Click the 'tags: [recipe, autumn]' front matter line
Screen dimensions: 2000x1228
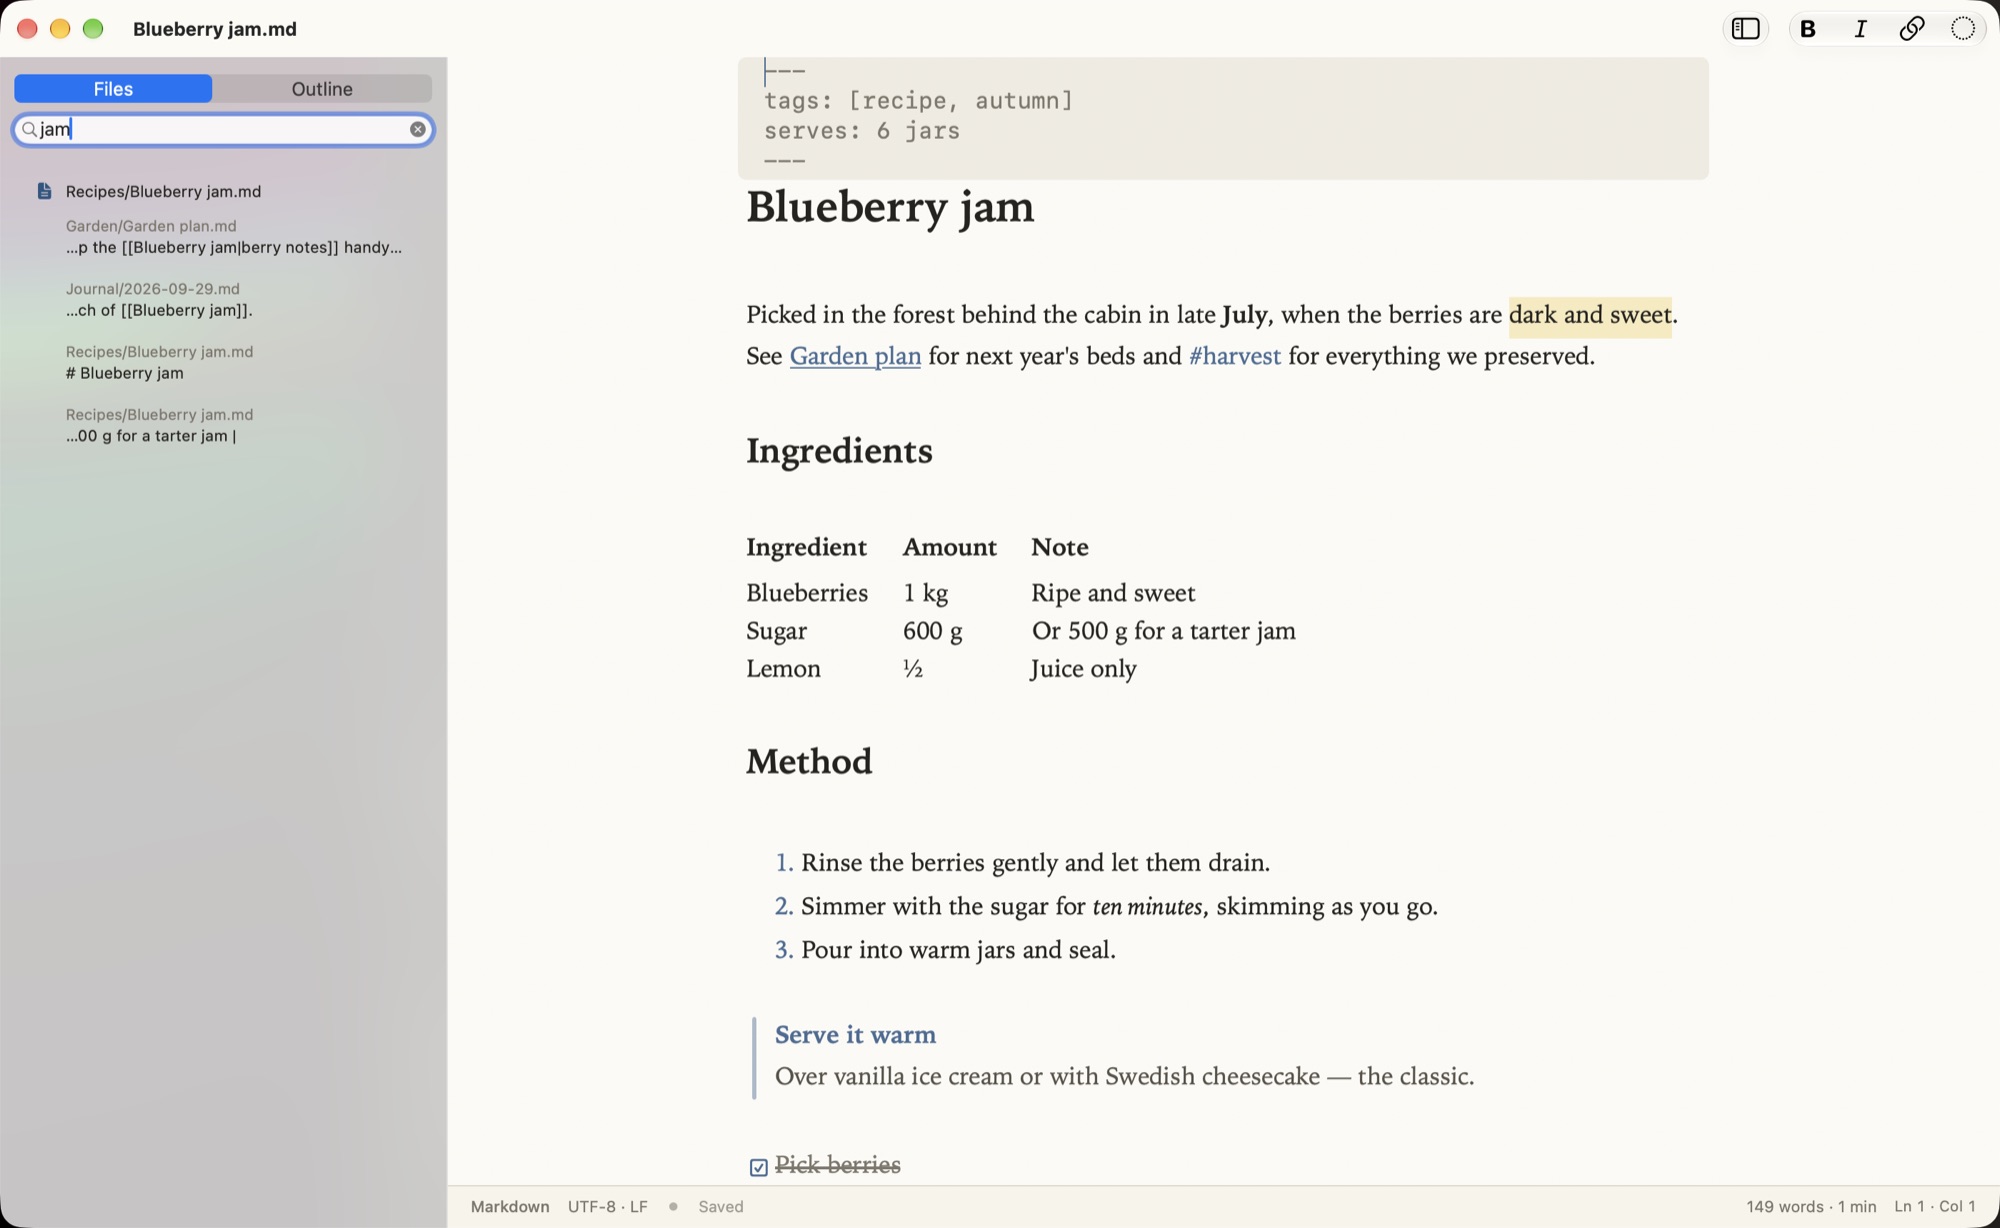(918, 101)
